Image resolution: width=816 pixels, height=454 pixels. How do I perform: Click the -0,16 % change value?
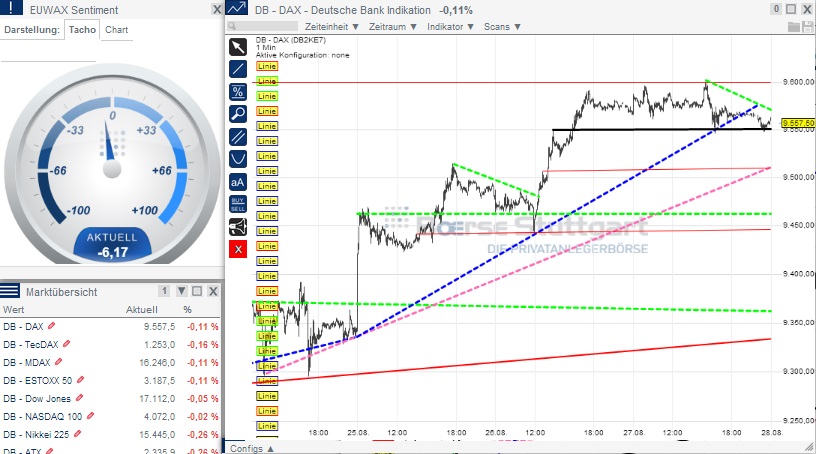pyautogui.click(x=203, y=345)
